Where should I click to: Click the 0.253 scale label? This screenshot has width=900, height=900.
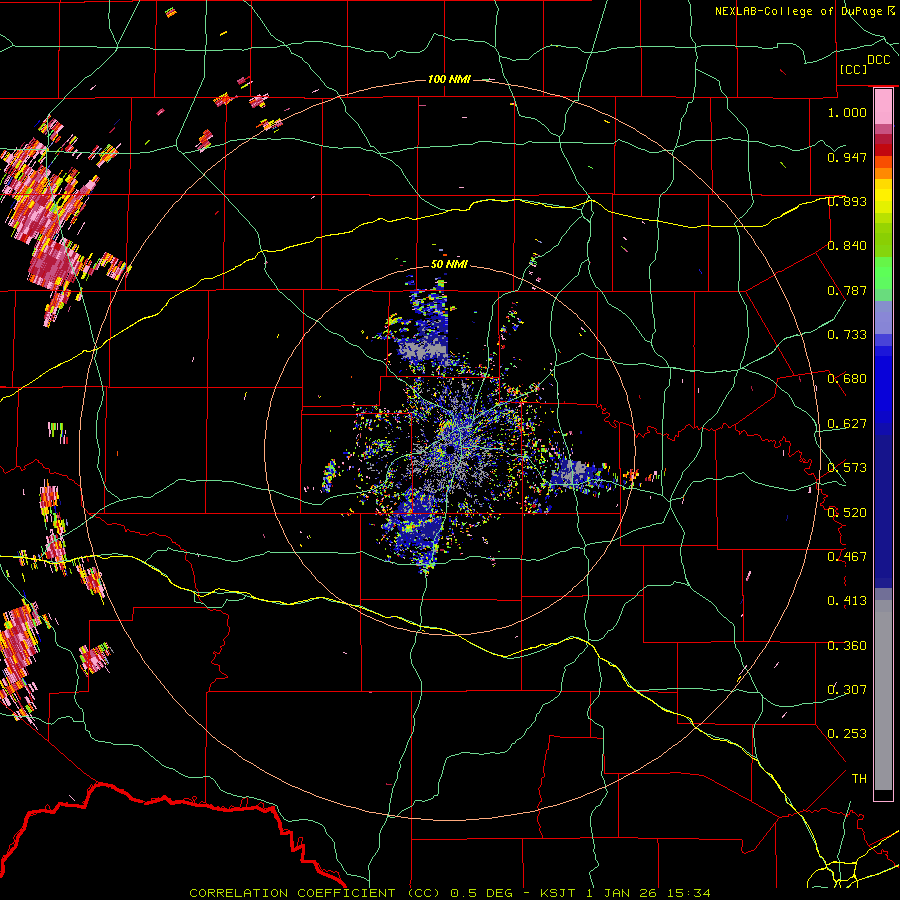[847, 734]
